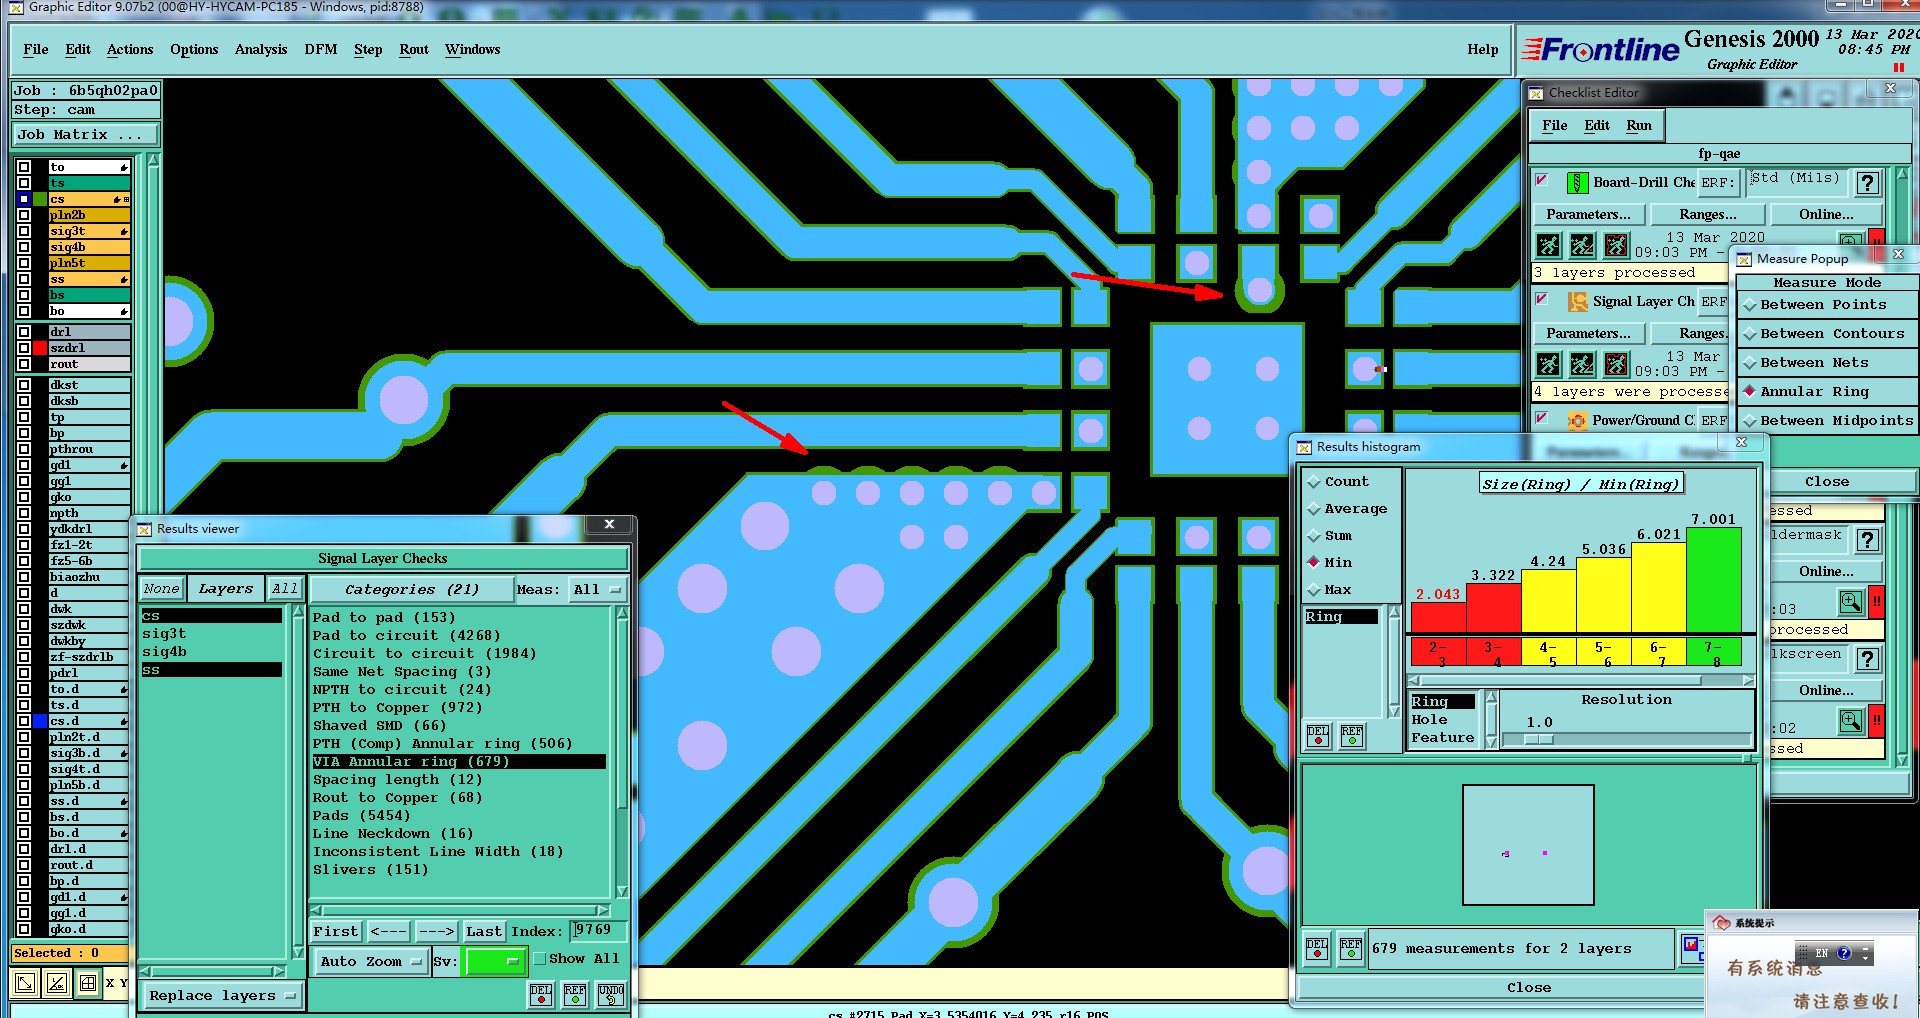This screenshot has height=1018, width=1920.
Task: Click the Signal Layer Check orange icon
Action: [1577, 302]
